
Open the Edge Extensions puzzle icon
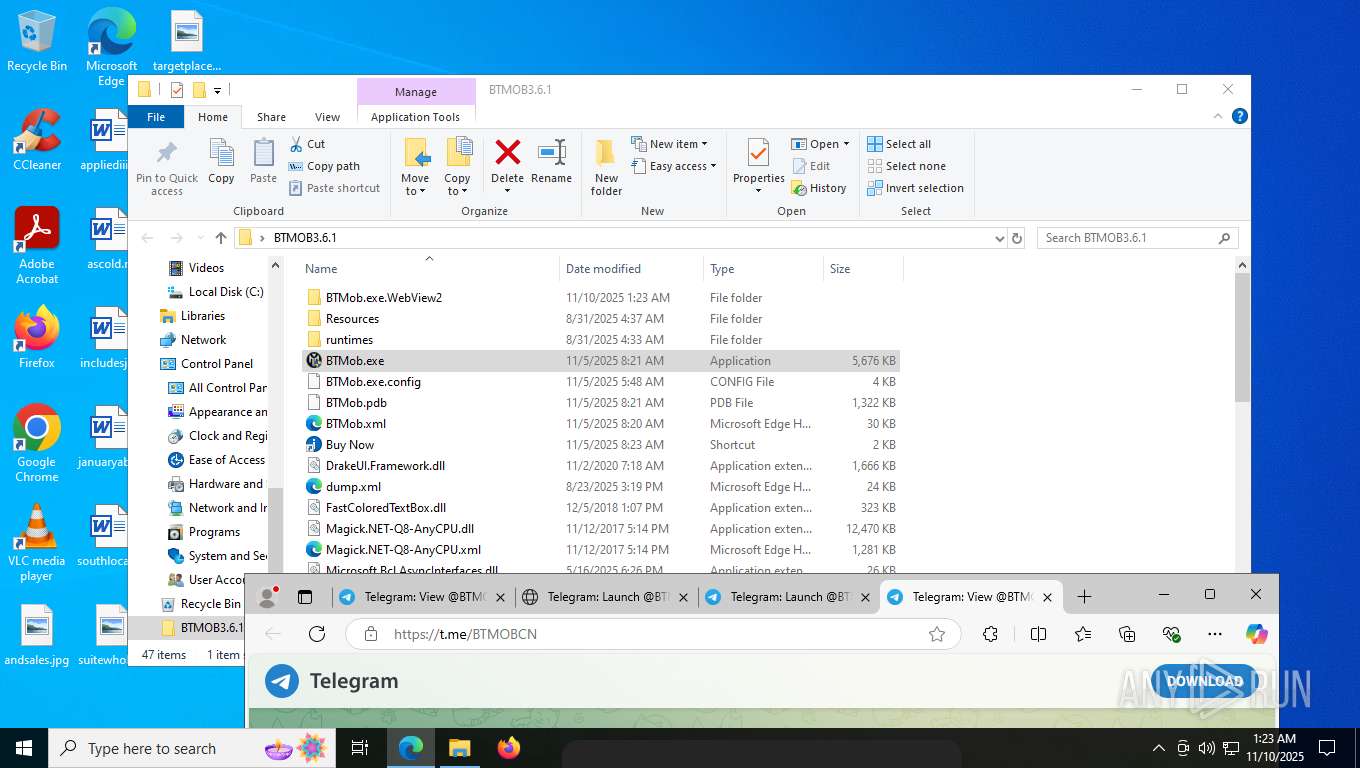coord(991,634)
